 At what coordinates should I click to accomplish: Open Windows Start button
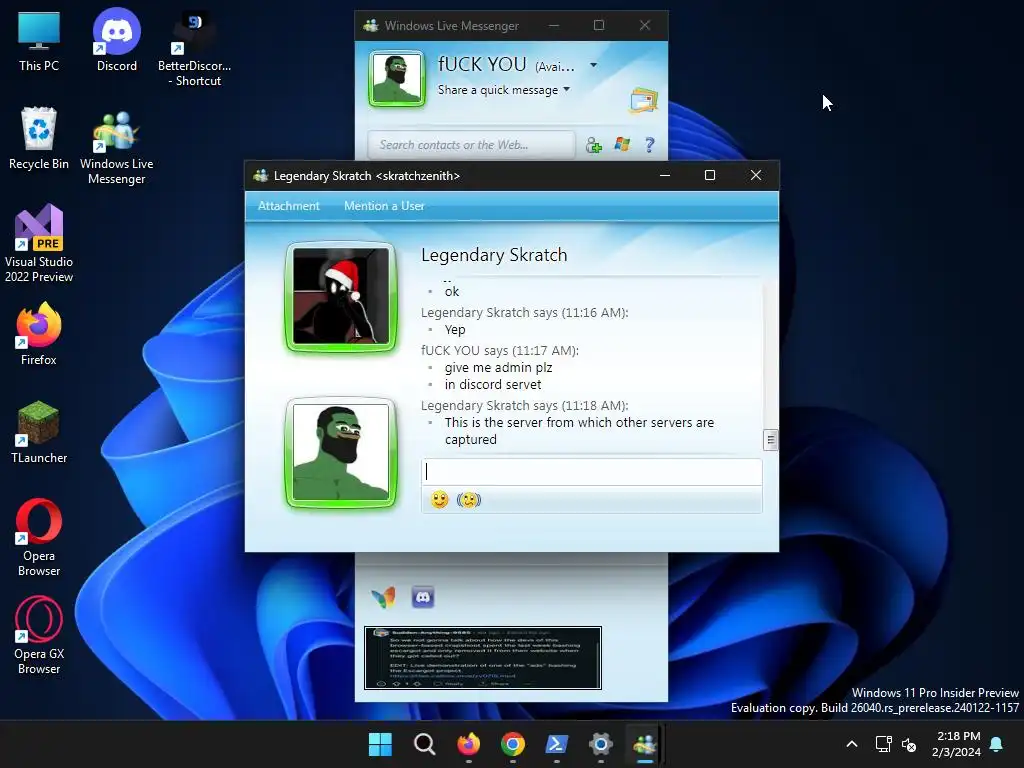(380, 744)
